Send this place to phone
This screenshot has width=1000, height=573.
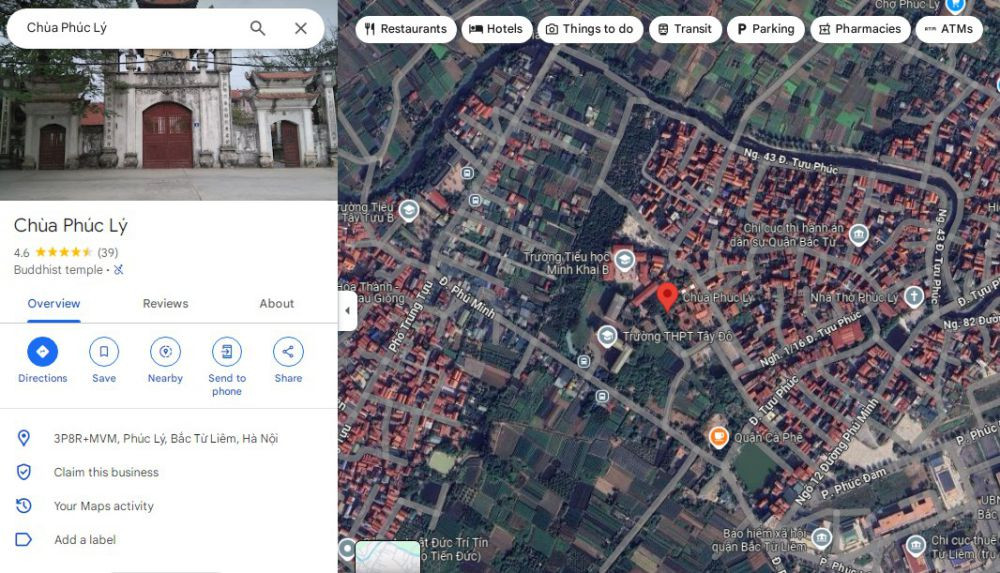[227, 352]
